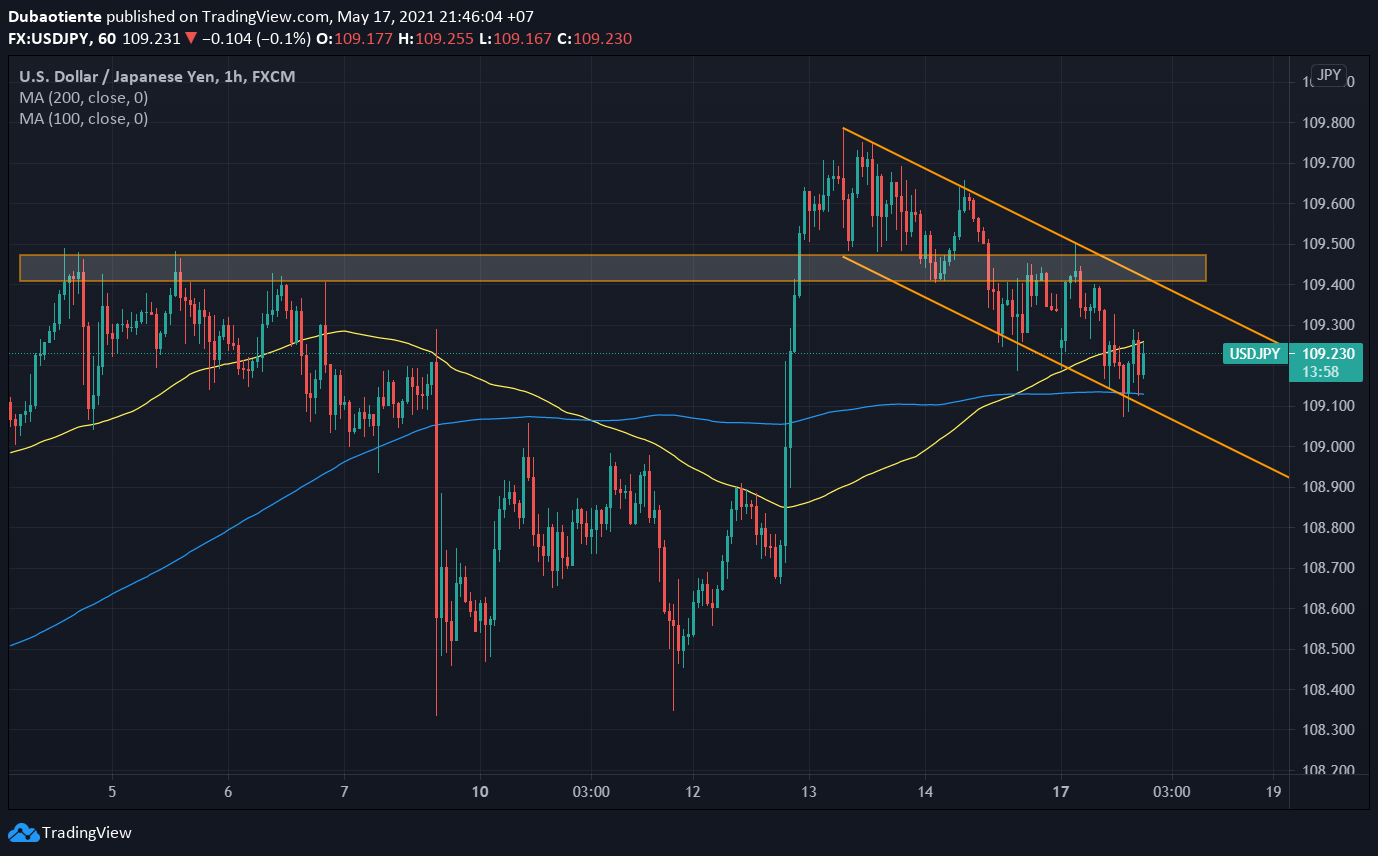The width and height of the screenshot is (1378, 856).
Task: Click the 109.400 price scale label
Action: [1327, 285]
